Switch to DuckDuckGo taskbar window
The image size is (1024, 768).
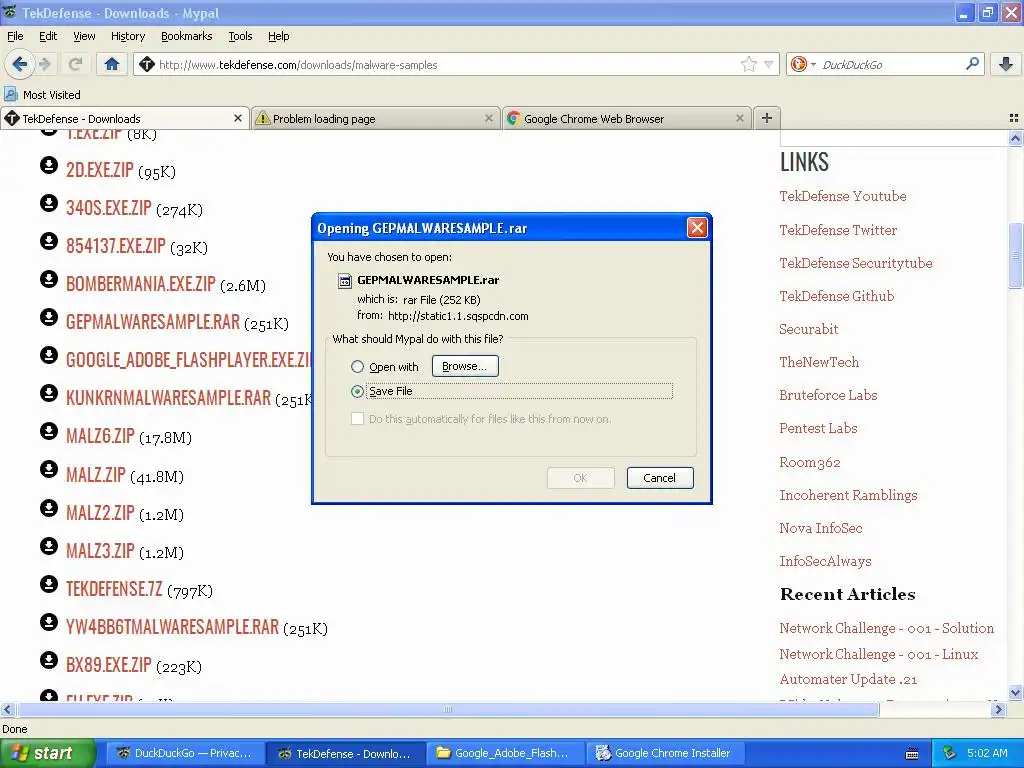(x=185, y=753)
